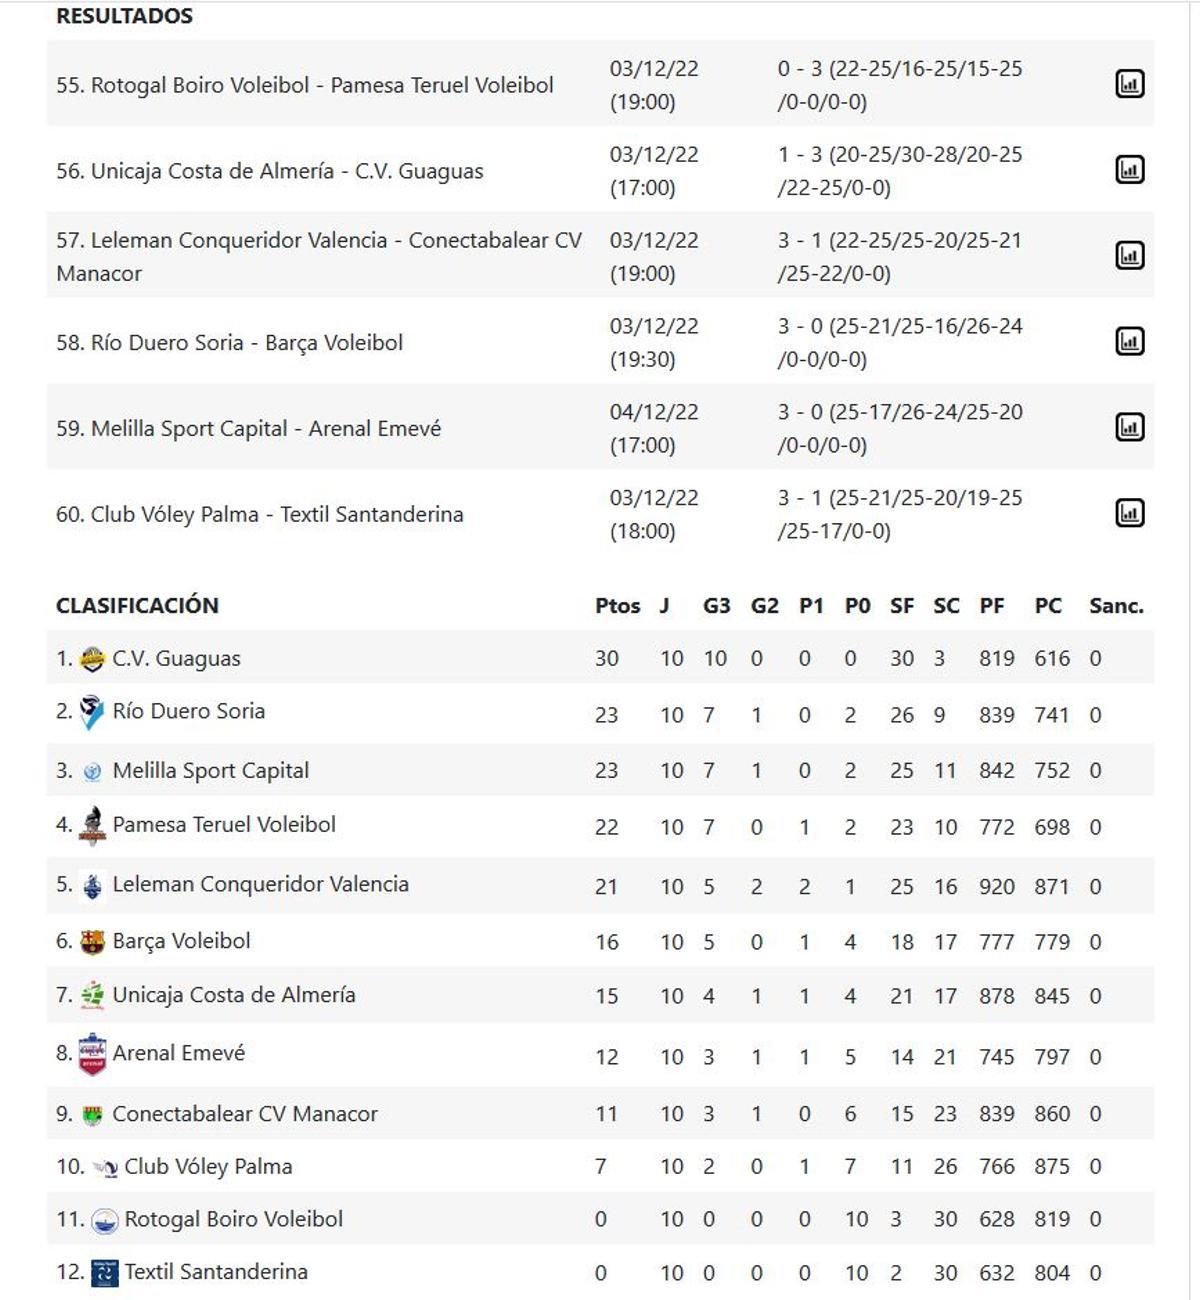Viewport: 1200px width, 1300px height.
Task: View stats for Club Vóley Palma - Textil Santanderina
Action: (x=1130, y=514)
